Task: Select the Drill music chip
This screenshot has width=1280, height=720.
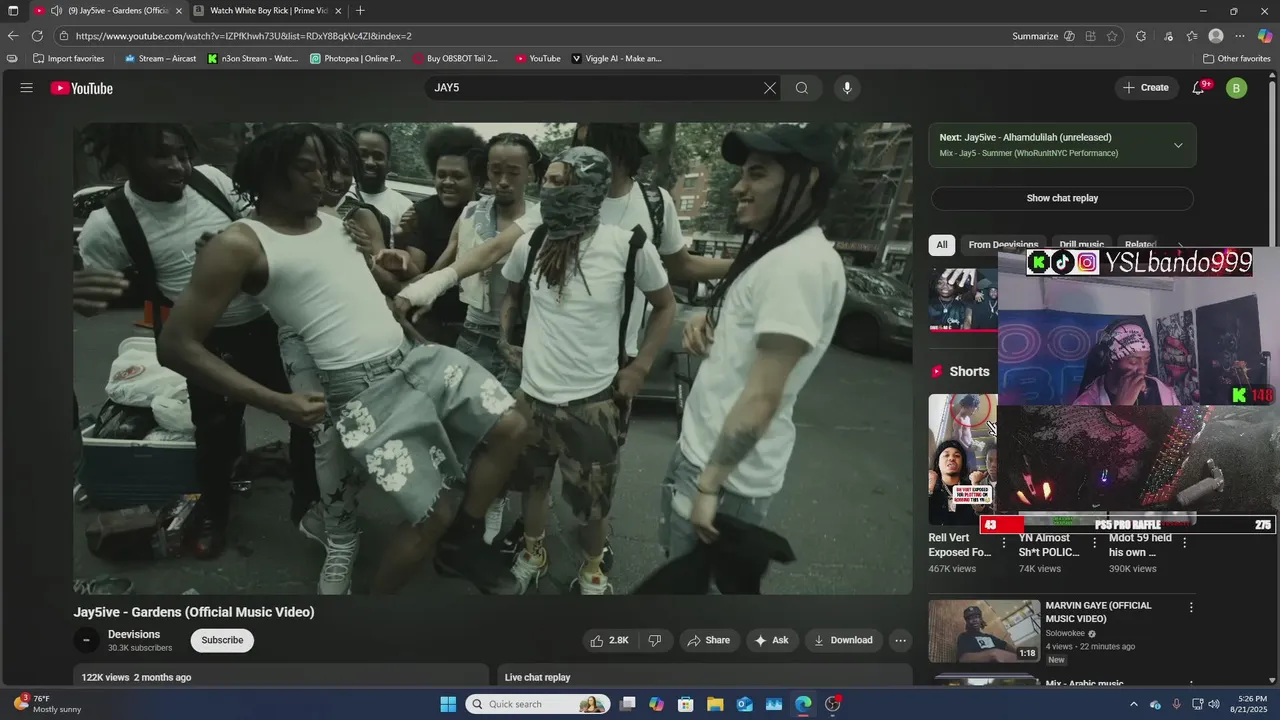Action: click(x=1081, y=245)
